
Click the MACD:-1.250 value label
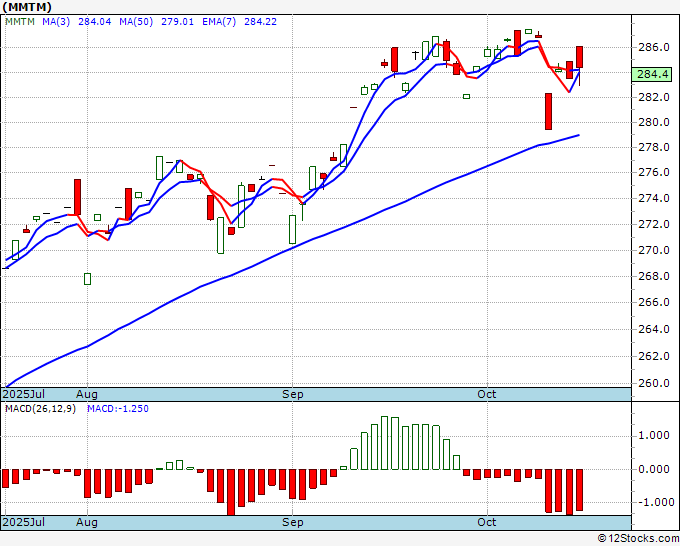118,409
